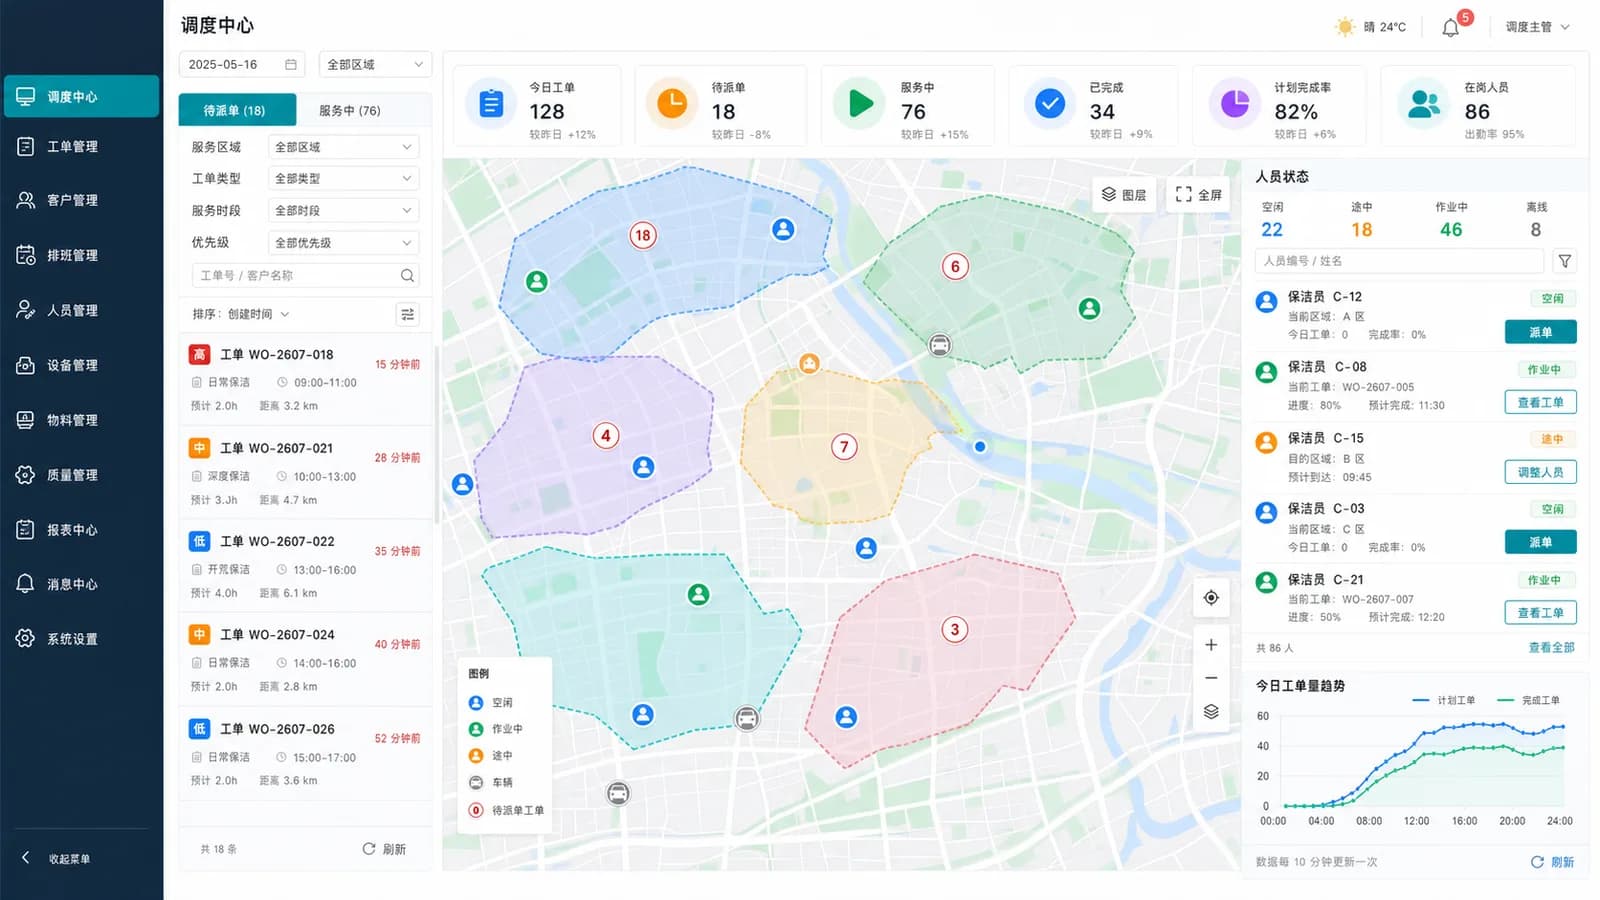Screen dimensions: 1600x900
Task: Click the 服务中 play icon
Action: point(860,103)
